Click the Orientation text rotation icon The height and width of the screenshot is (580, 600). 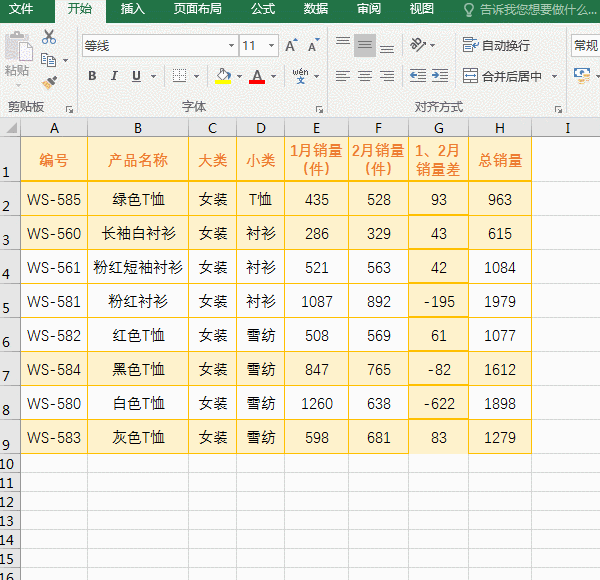418,45
